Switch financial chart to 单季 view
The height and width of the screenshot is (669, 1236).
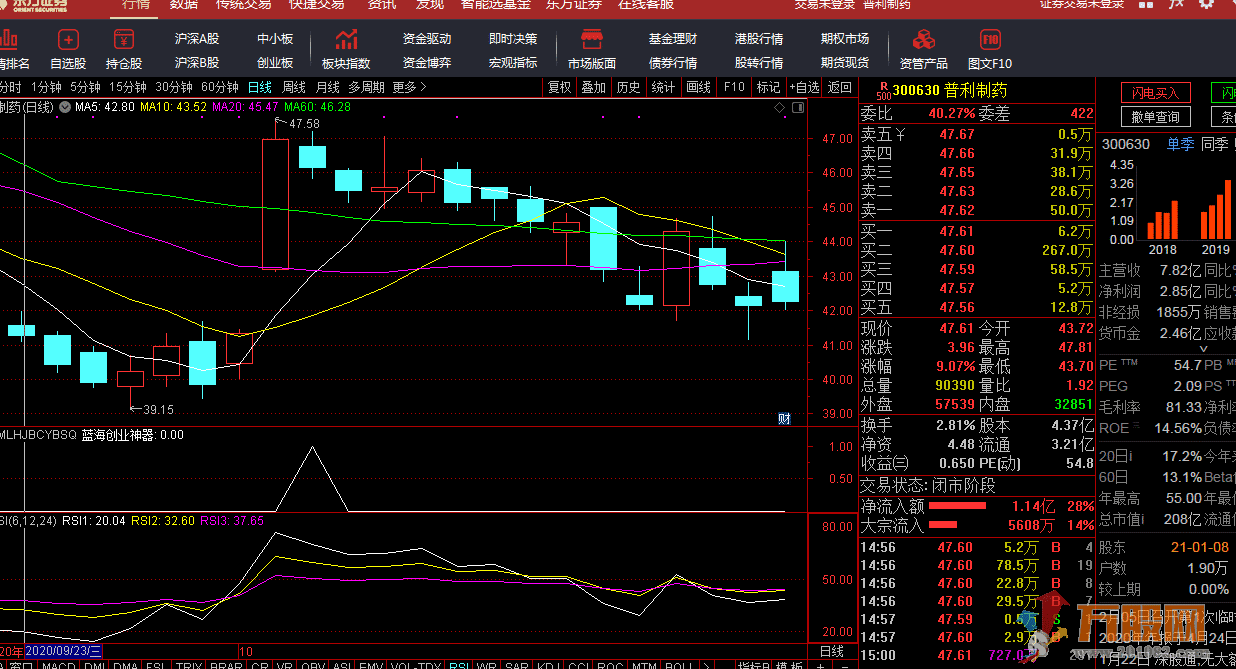coord(1180,144)
